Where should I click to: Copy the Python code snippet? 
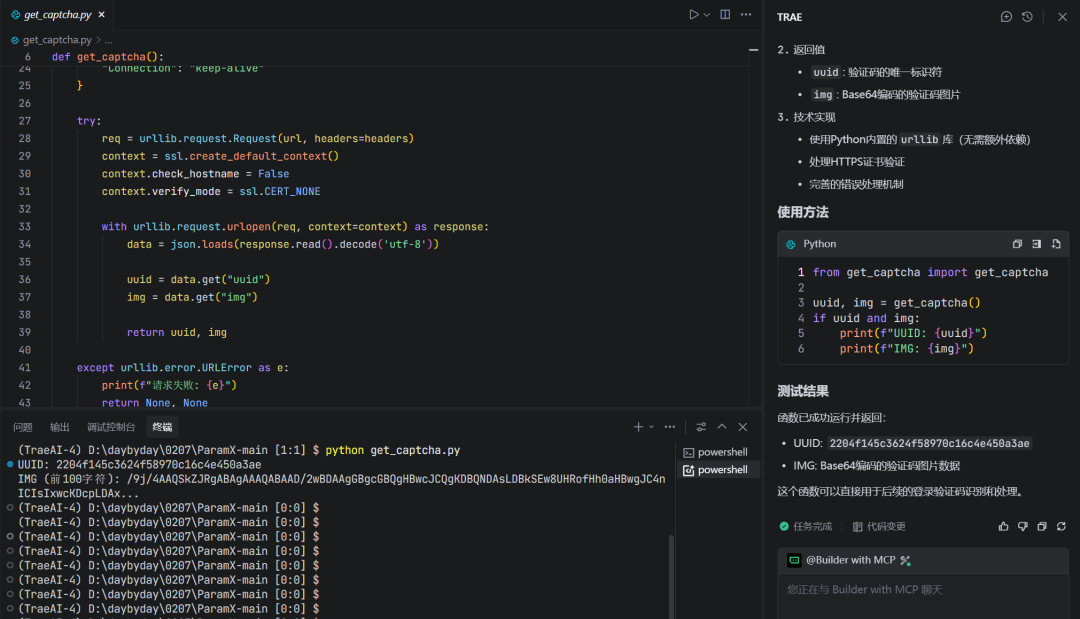point(1017,244)
